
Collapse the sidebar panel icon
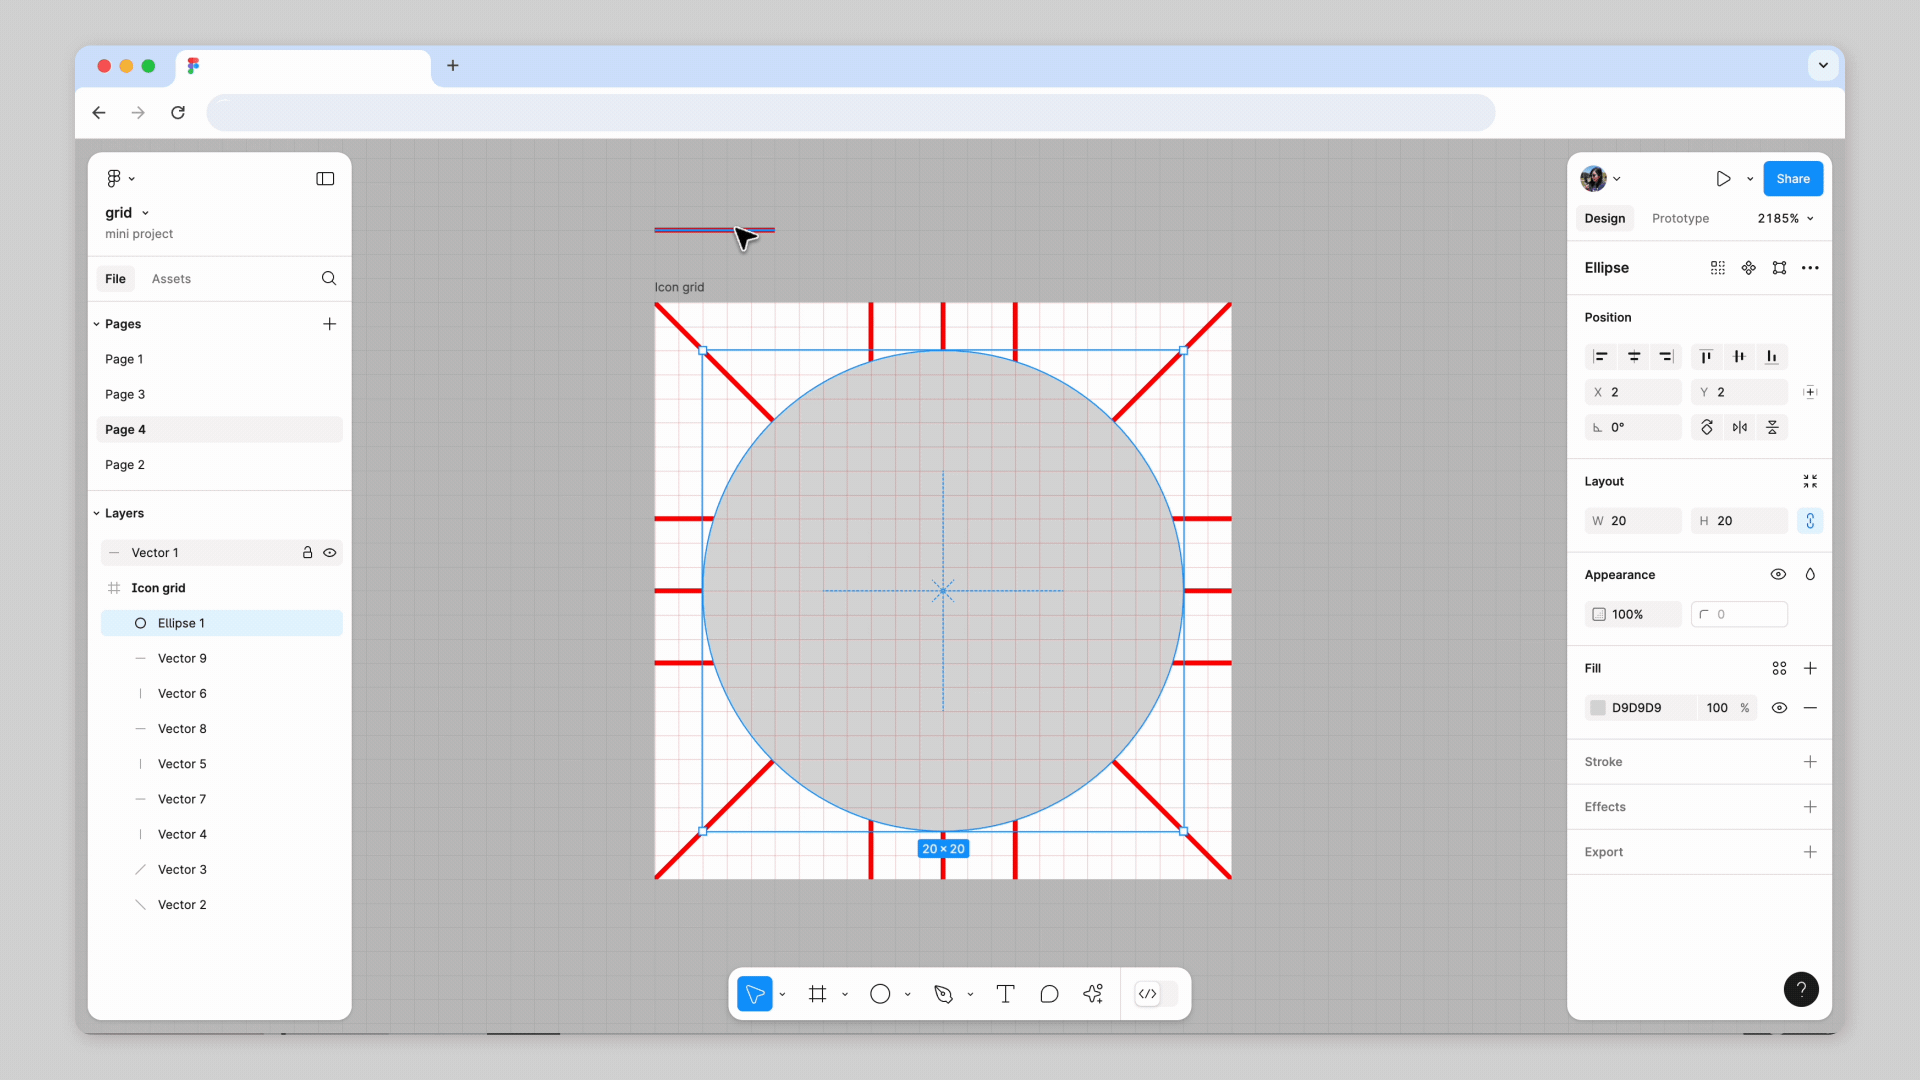coord(325,179)
